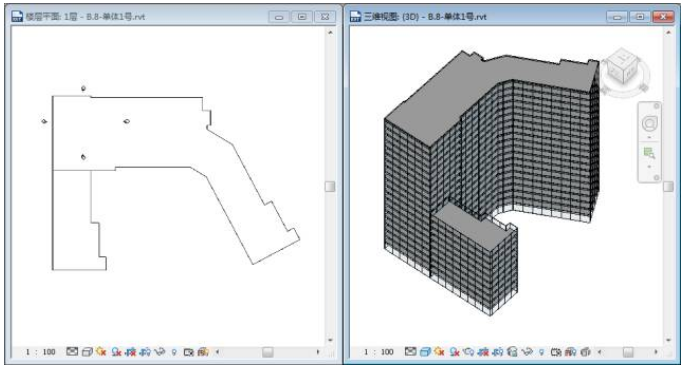This screenshot has width=698, height=368.
Task: Open Visual Style in floor plan view bar
Action: pyautogui.click(x=87, y=352)
